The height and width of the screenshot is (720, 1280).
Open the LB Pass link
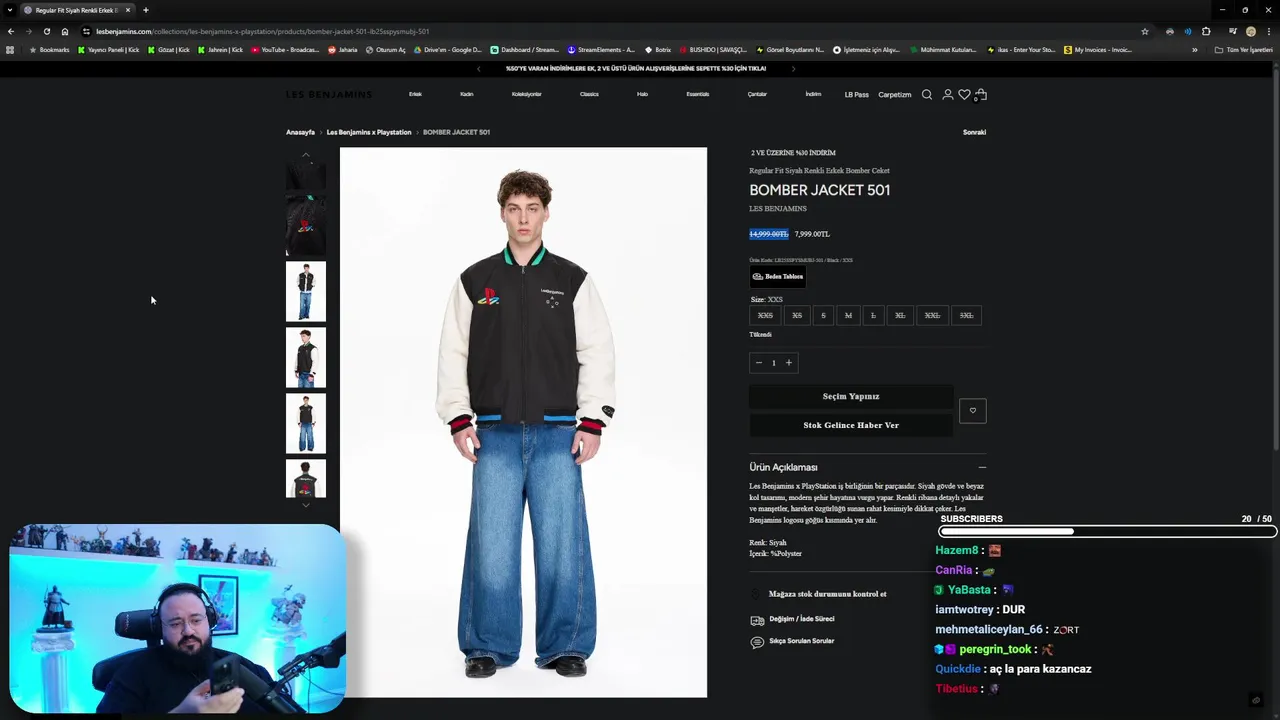pos(856,95)
